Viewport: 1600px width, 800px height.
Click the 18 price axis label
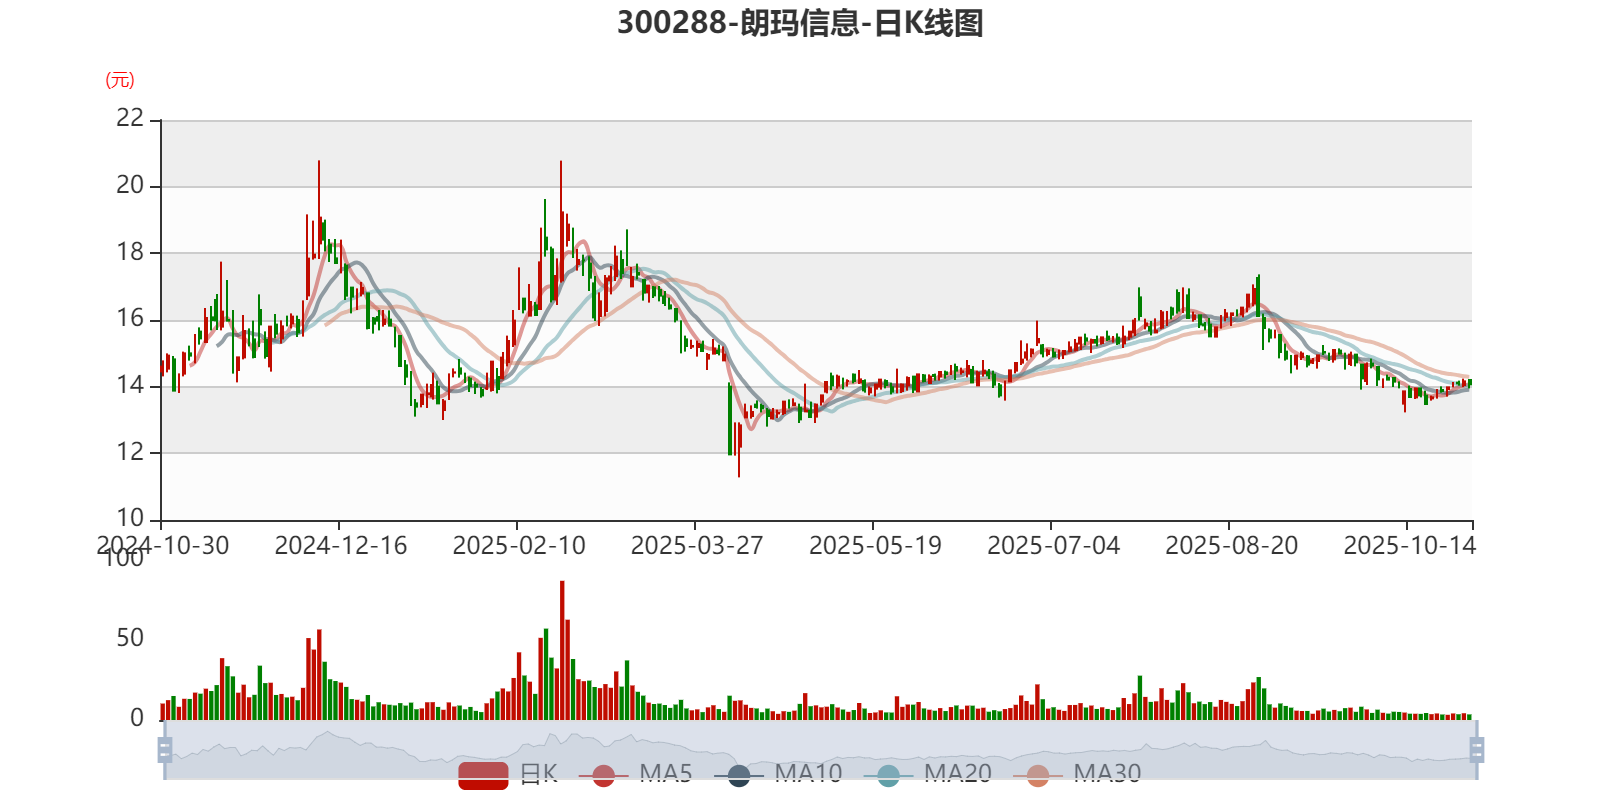130,252
